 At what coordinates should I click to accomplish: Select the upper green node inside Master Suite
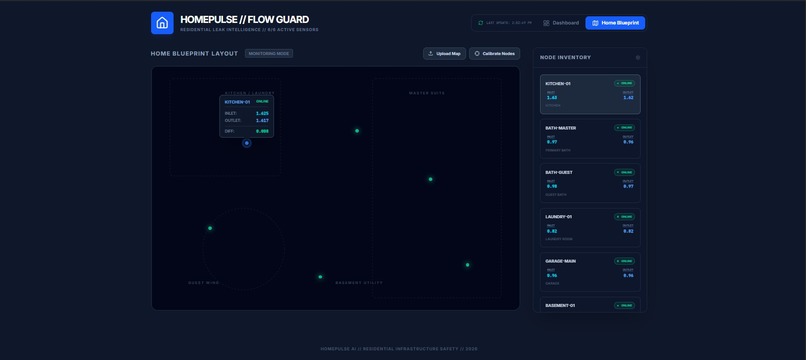point(430,179)
